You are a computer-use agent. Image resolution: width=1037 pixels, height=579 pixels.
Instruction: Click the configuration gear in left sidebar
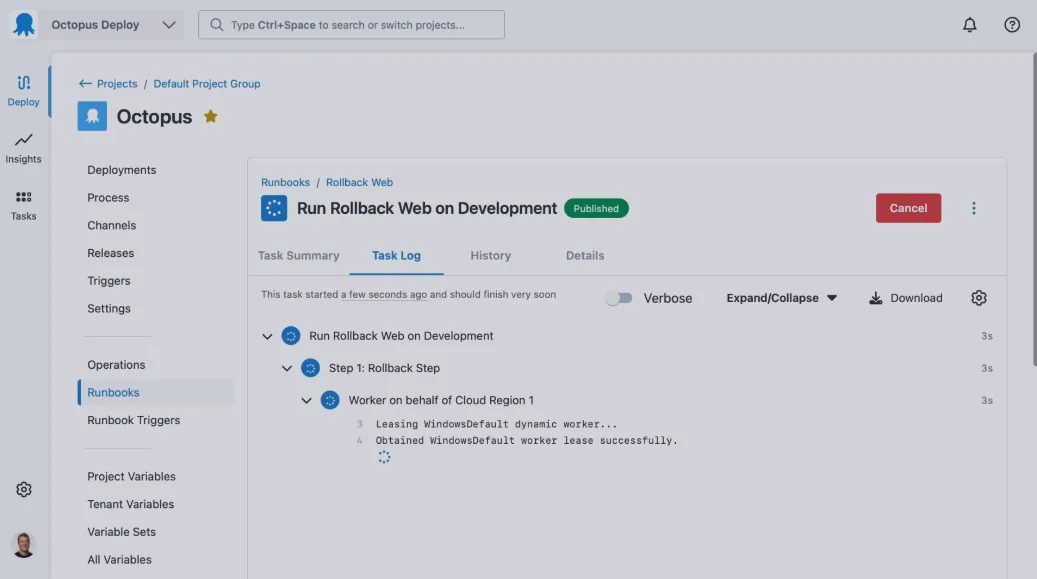(x=24, y=489)
